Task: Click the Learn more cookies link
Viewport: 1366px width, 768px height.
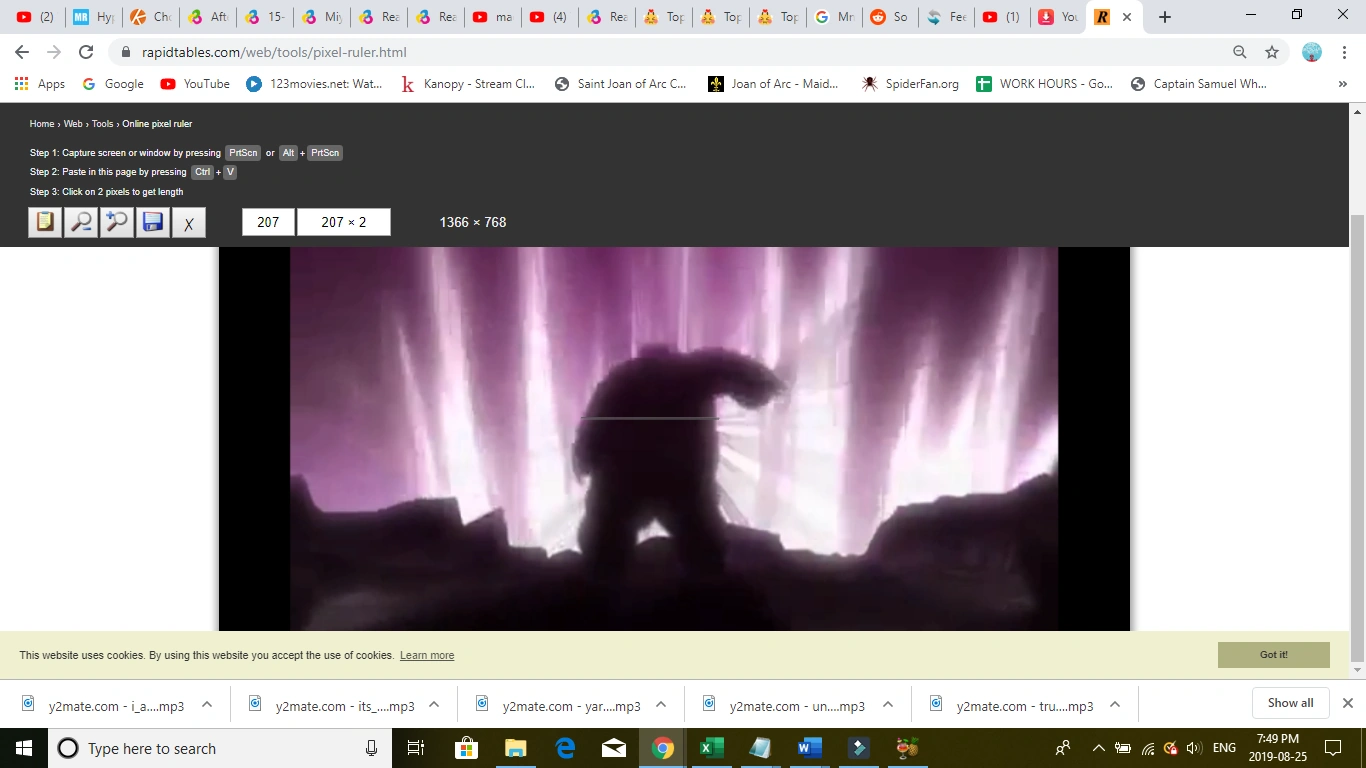Action: tap(427, 656)
